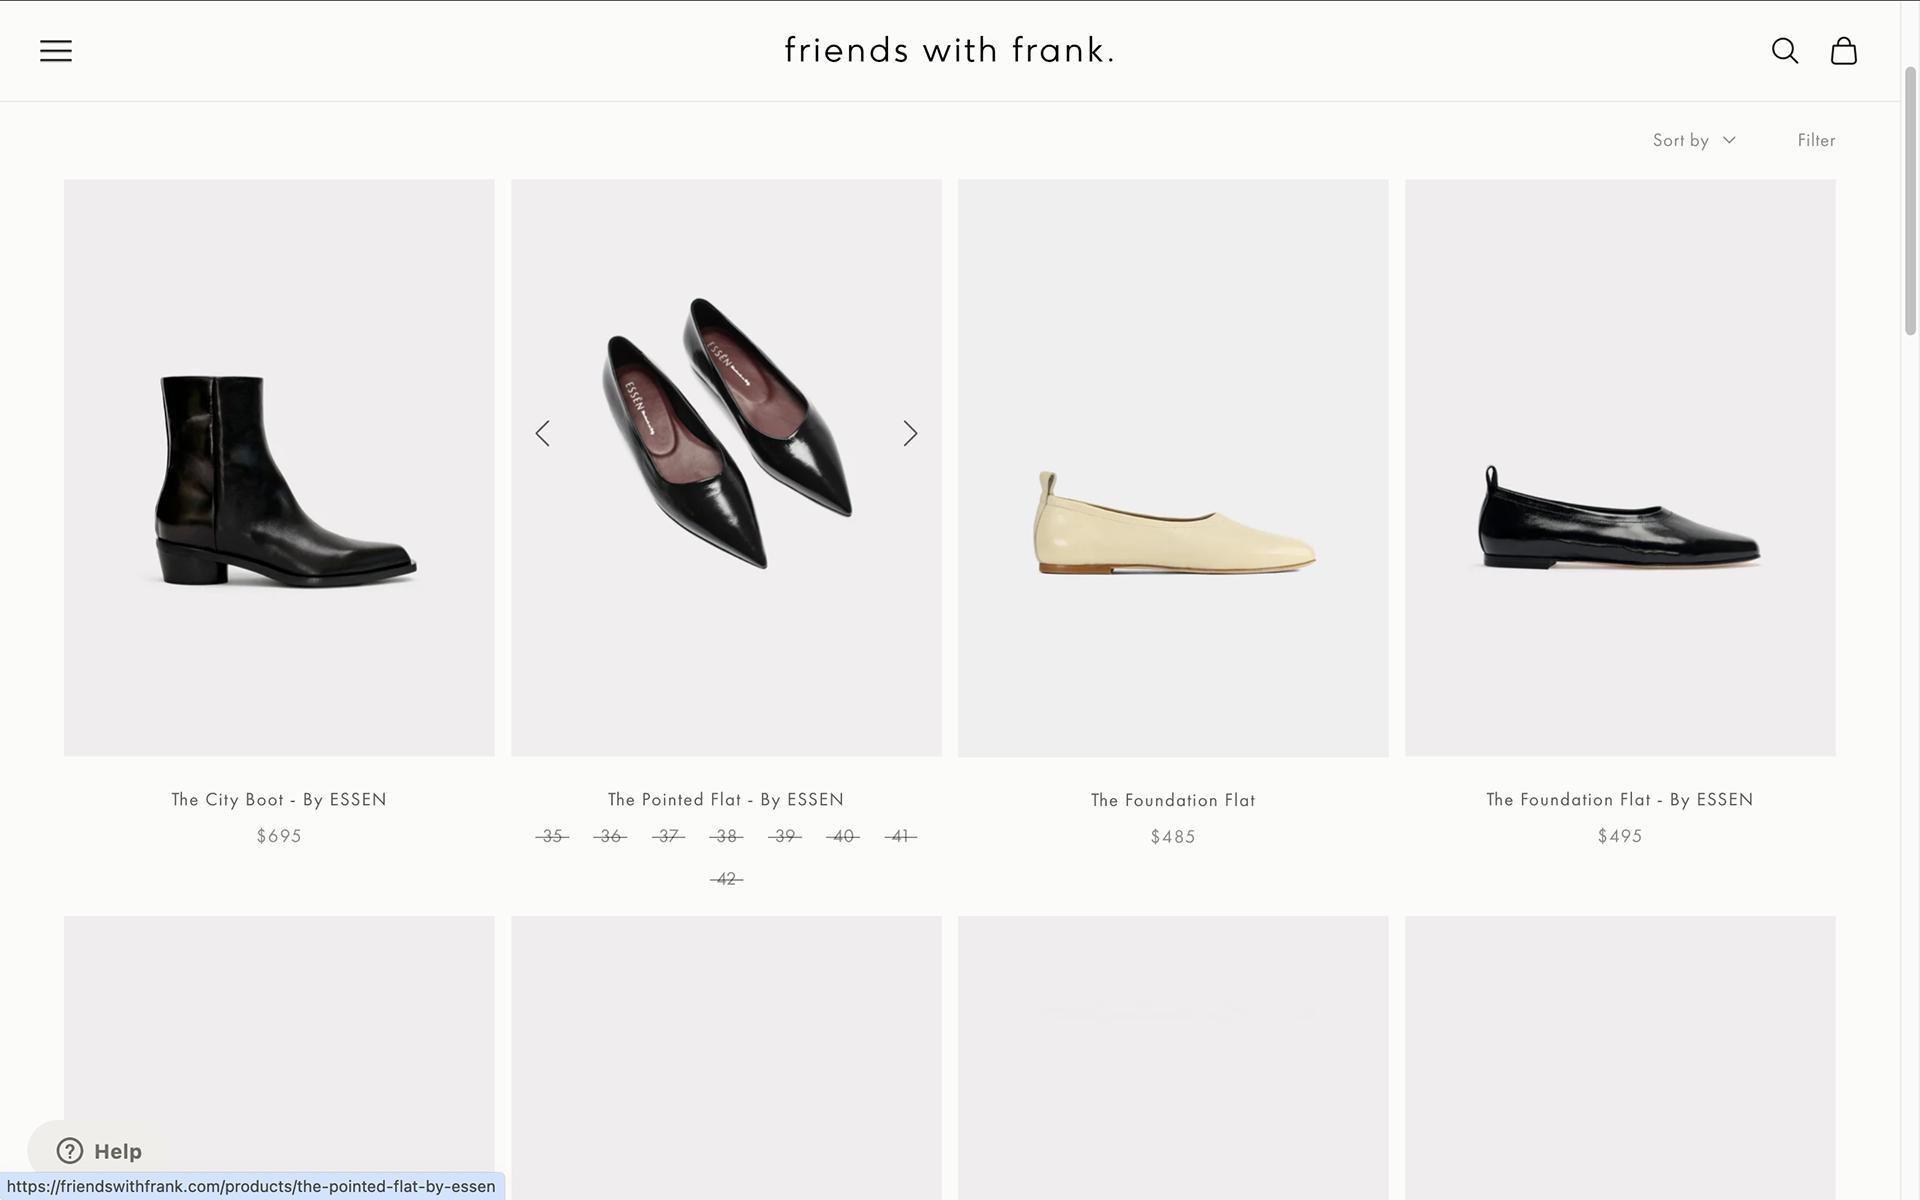Click the $485 Foundation Flat price

click(x=1173, y=837)
